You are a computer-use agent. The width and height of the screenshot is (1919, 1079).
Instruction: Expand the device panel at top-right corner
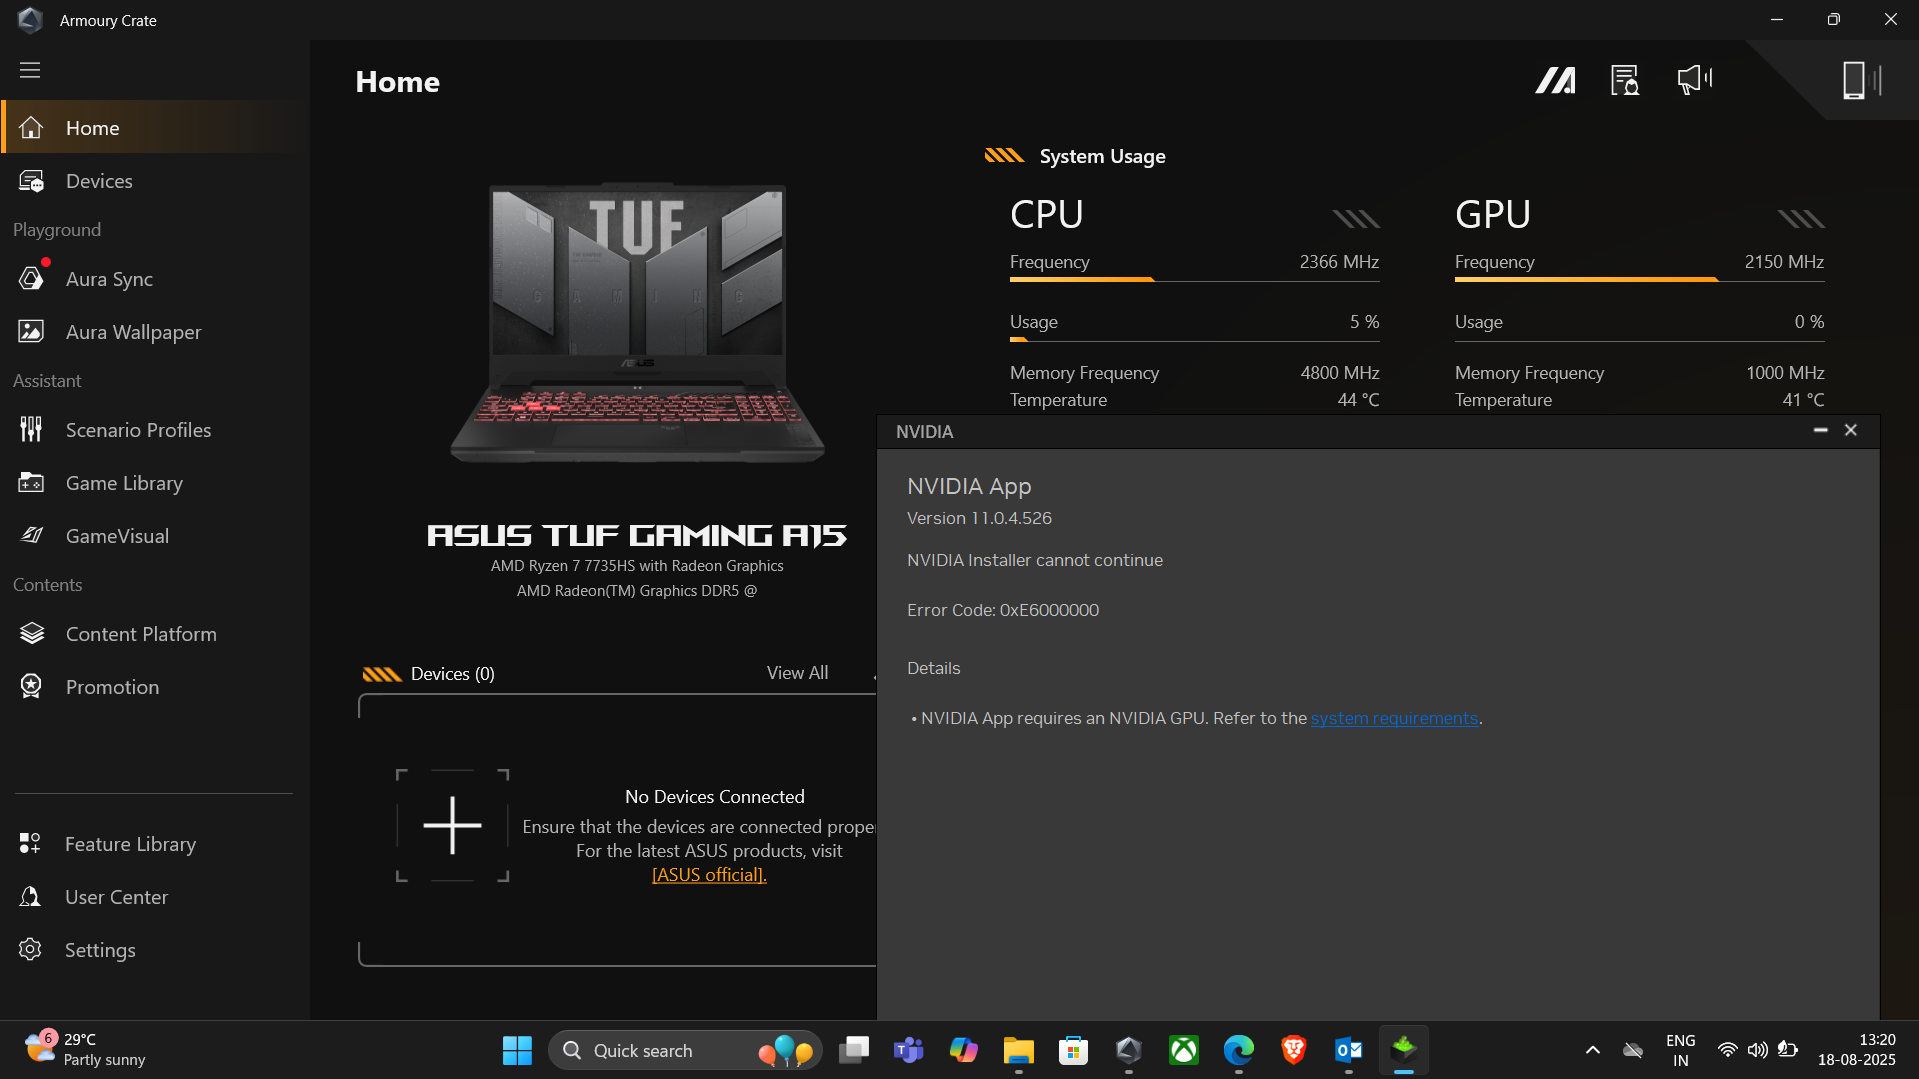point(1861,80)
